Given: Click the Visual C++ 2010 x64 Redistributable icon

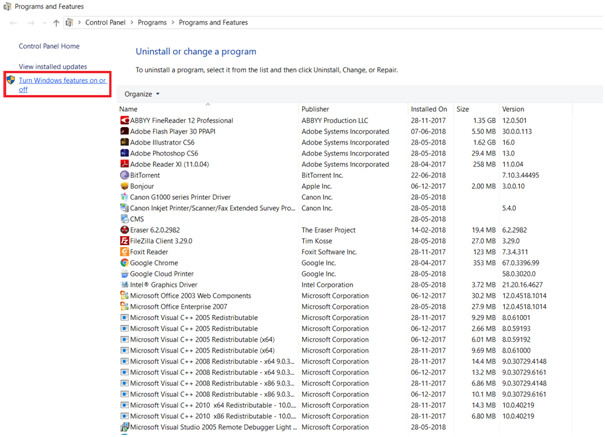Looking at the screenshot, I should pyautogui.click(x=124, y=405).
